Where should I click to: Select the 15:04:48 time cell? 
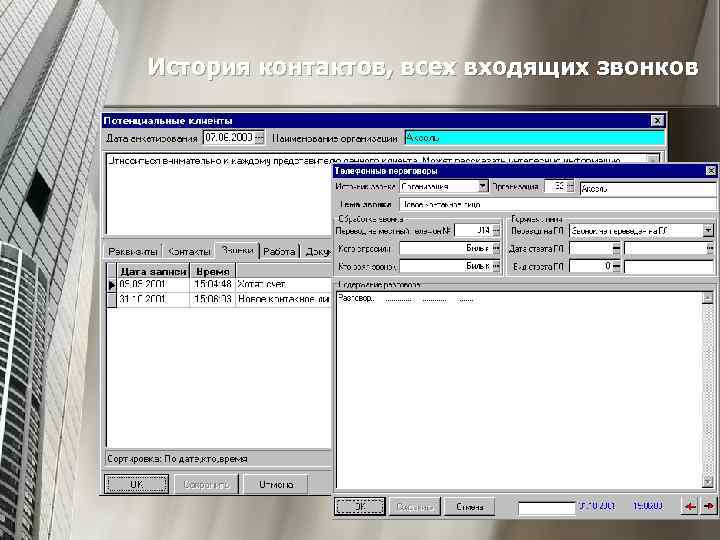click(213, 285)
